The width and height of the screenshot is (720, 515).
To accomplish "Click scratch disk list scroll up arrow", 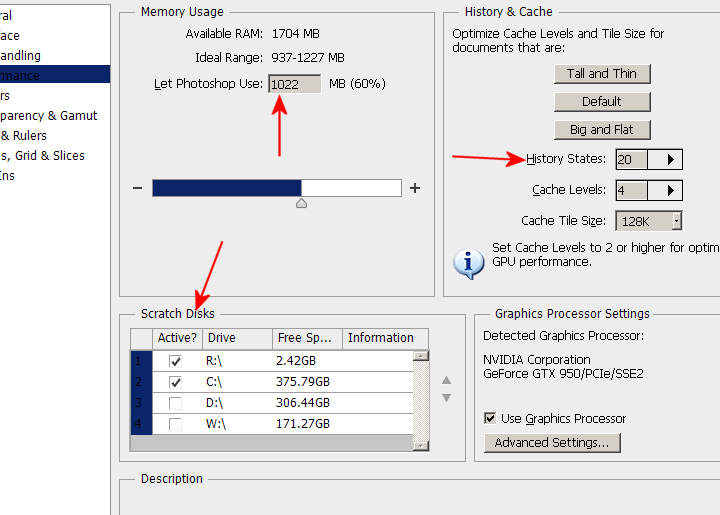I will 421,356.
